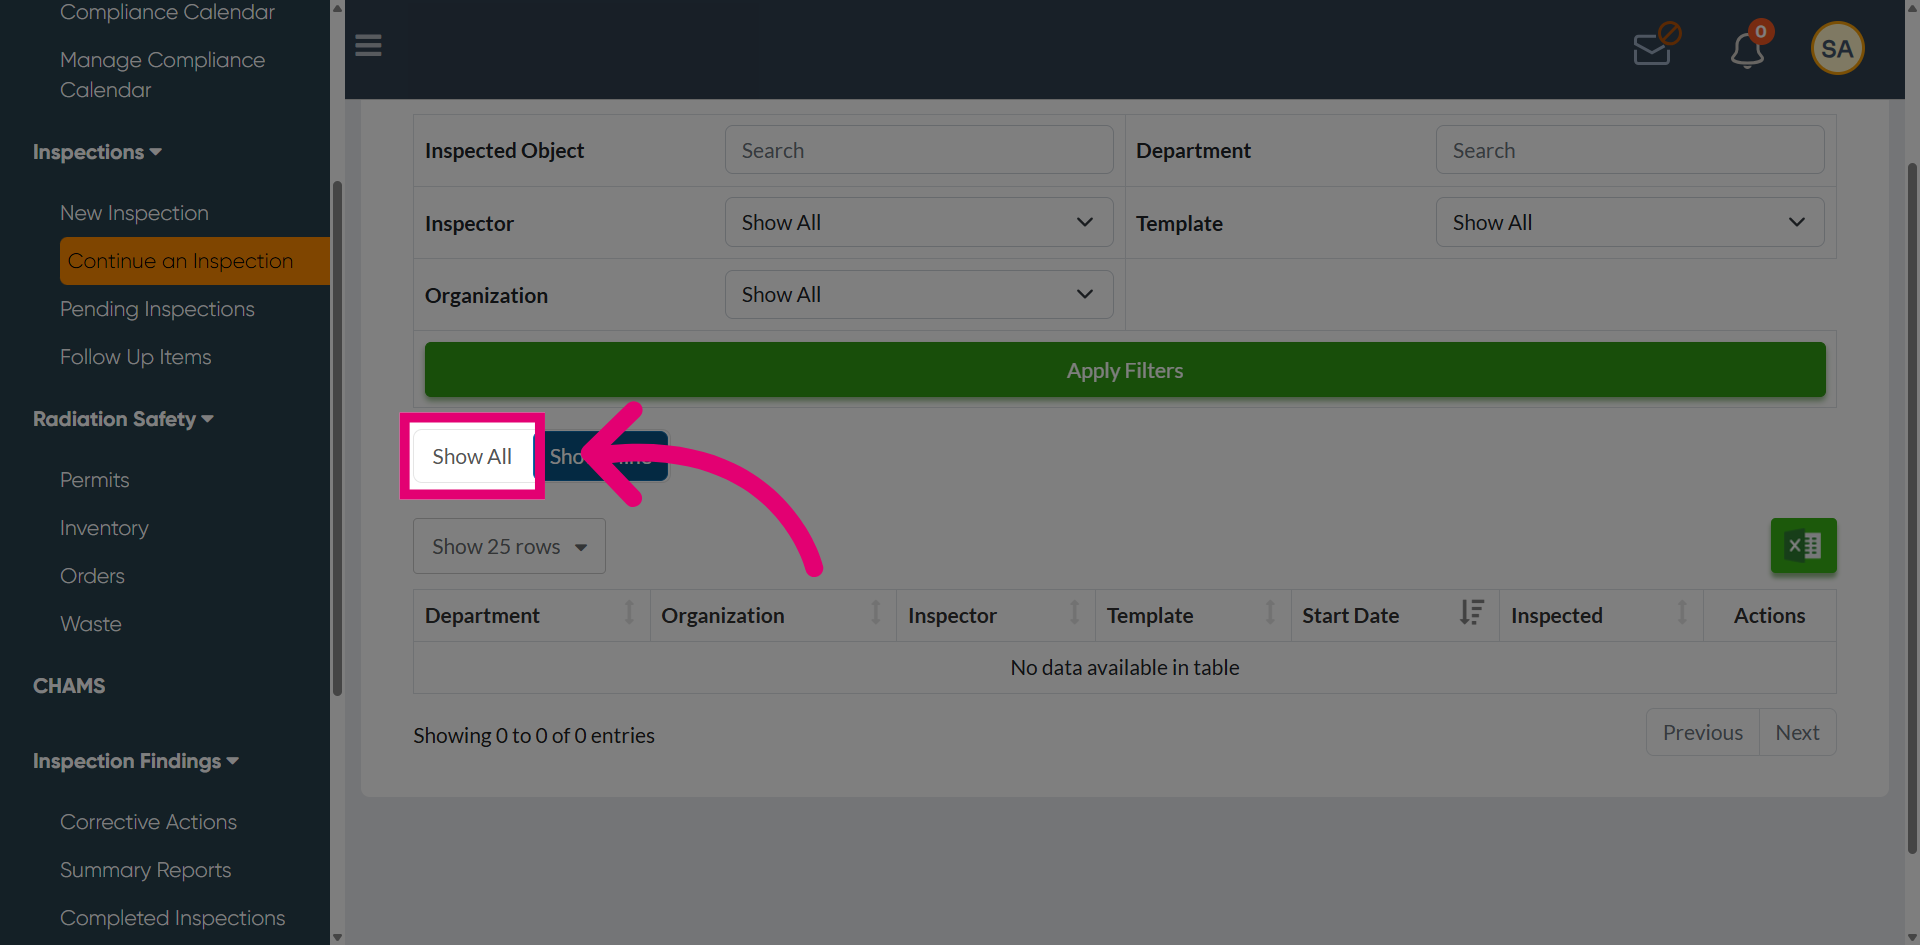Image resolution: width=1920 pixels, height=945 pixels.
Task: Click the Previous pagination button
Action: [x=1702, y=733]
